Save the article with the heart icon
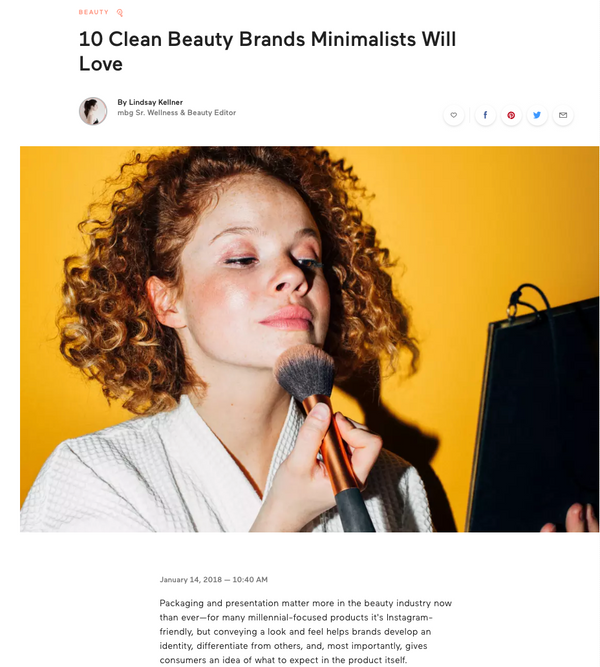The image size is (600, 667). (x=454, y=115)
